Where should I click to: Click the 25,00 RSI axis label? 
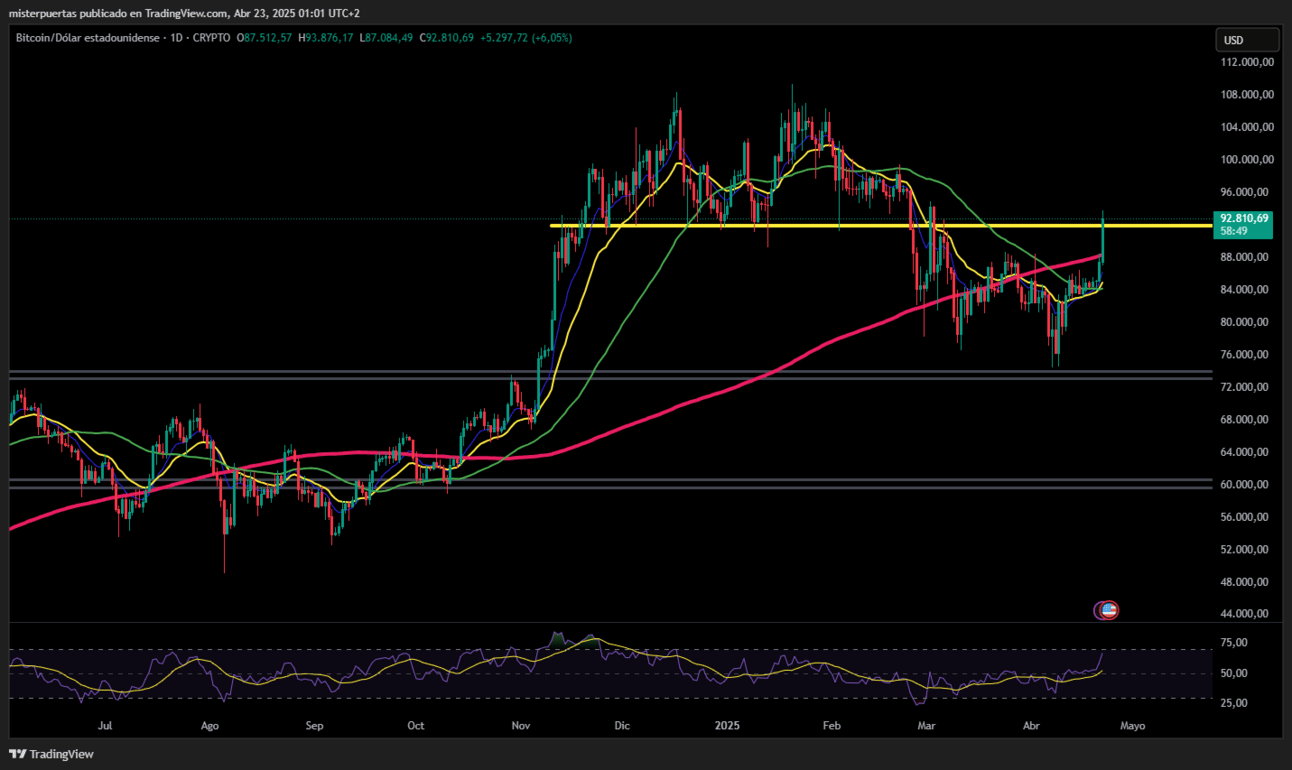[1234, 703]
